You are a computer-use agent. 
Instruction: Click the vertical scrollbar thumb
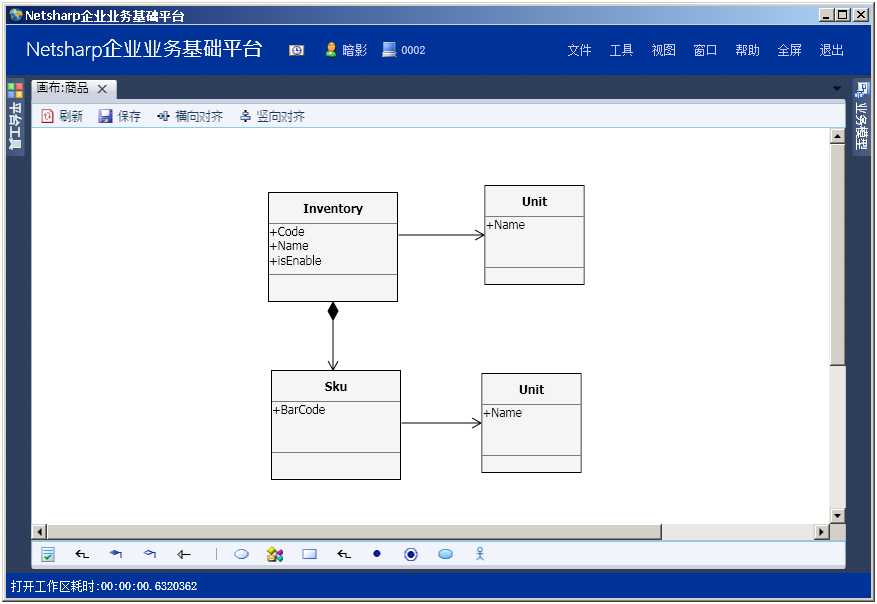click(837, 254)
